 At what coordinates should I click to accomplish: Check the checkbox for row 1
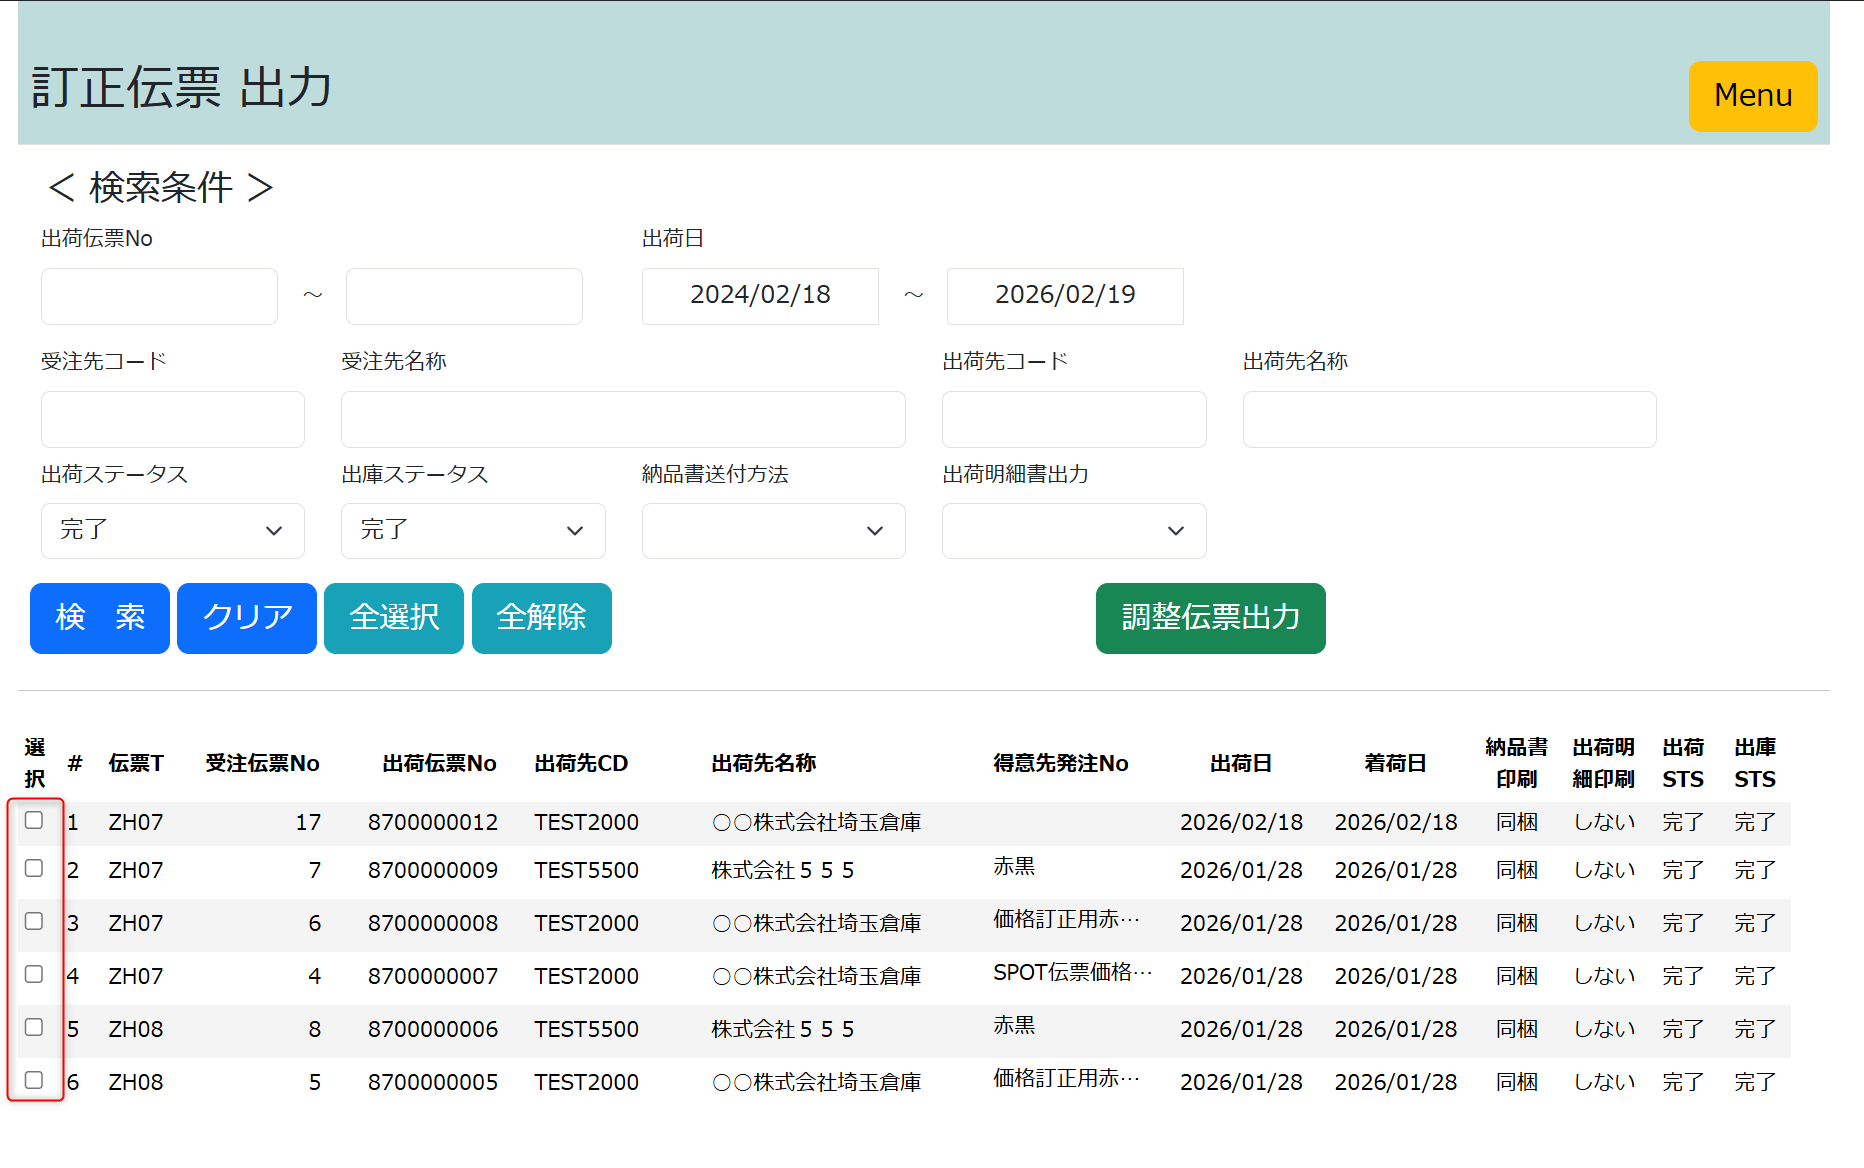click(x=34, y=821)
